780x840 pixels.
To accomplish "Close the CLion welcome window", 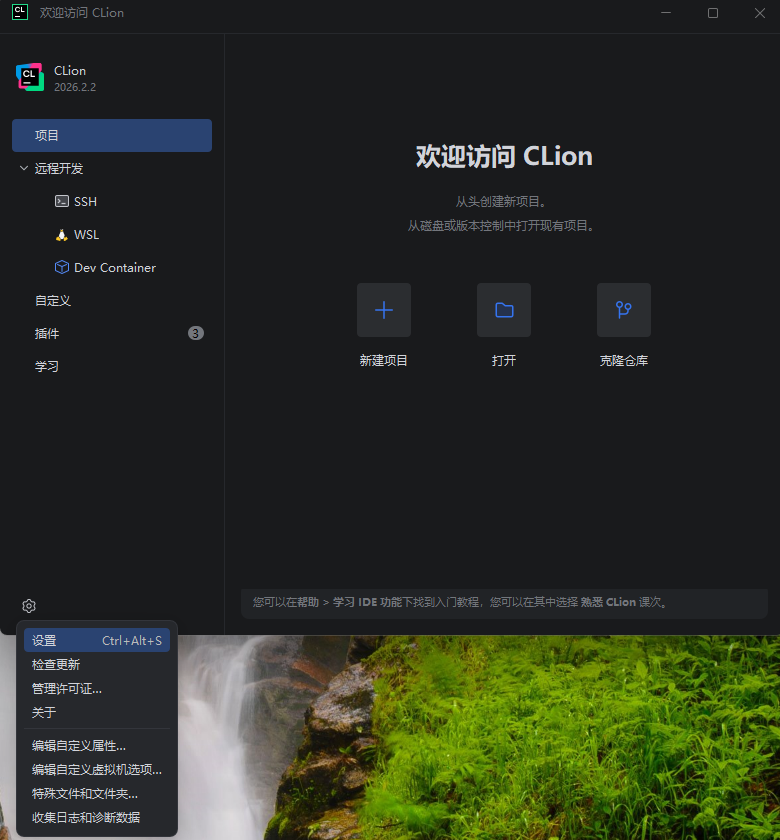I will (x=760, y=12).
